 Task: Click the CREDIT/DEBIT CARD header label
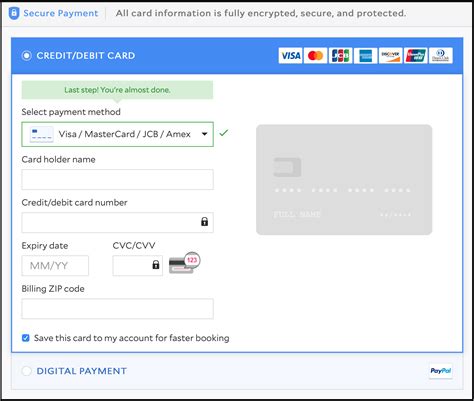click(86, 55)
